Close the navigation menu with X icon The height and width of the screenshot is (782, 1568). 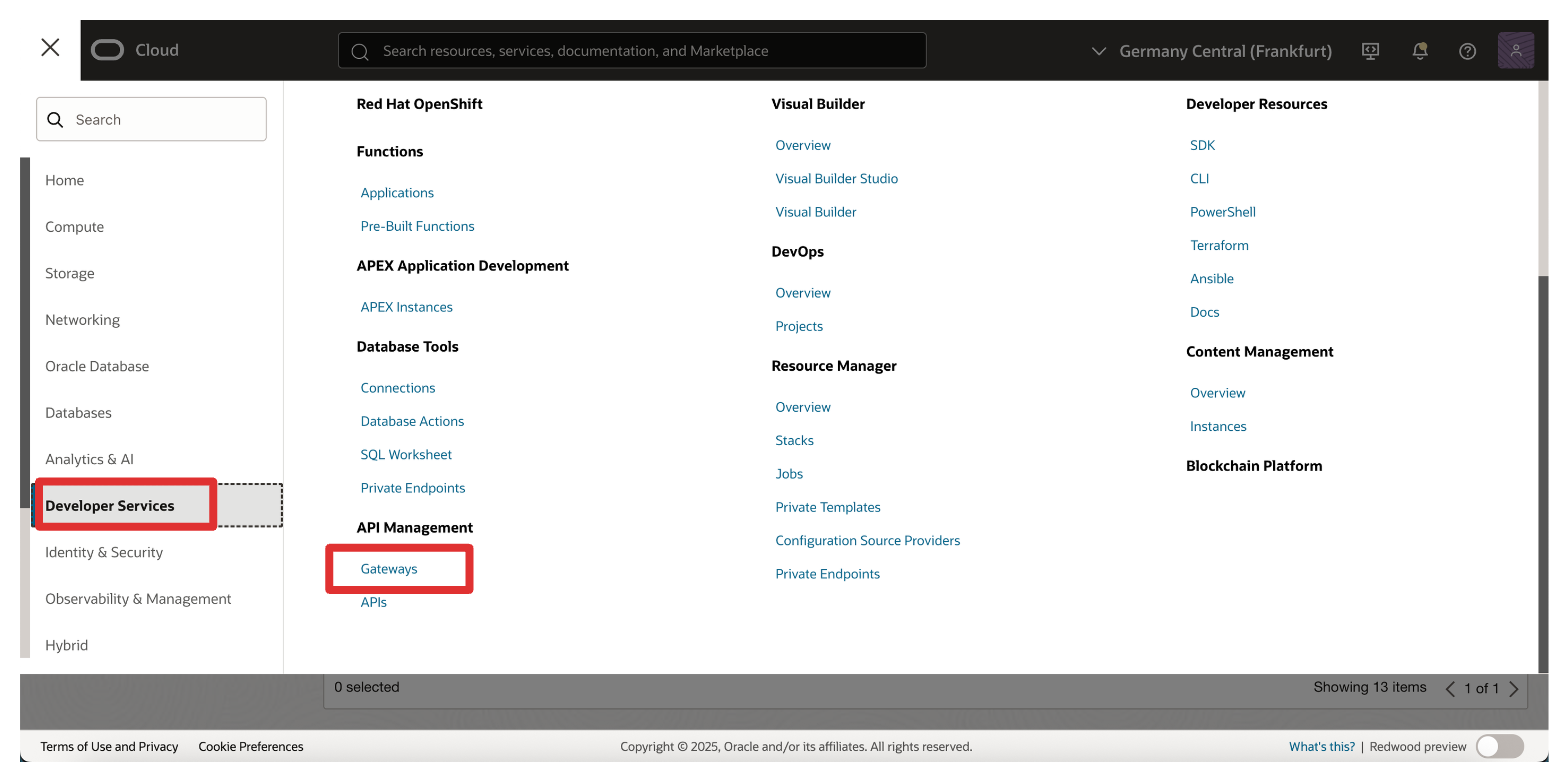coord(50,48)
